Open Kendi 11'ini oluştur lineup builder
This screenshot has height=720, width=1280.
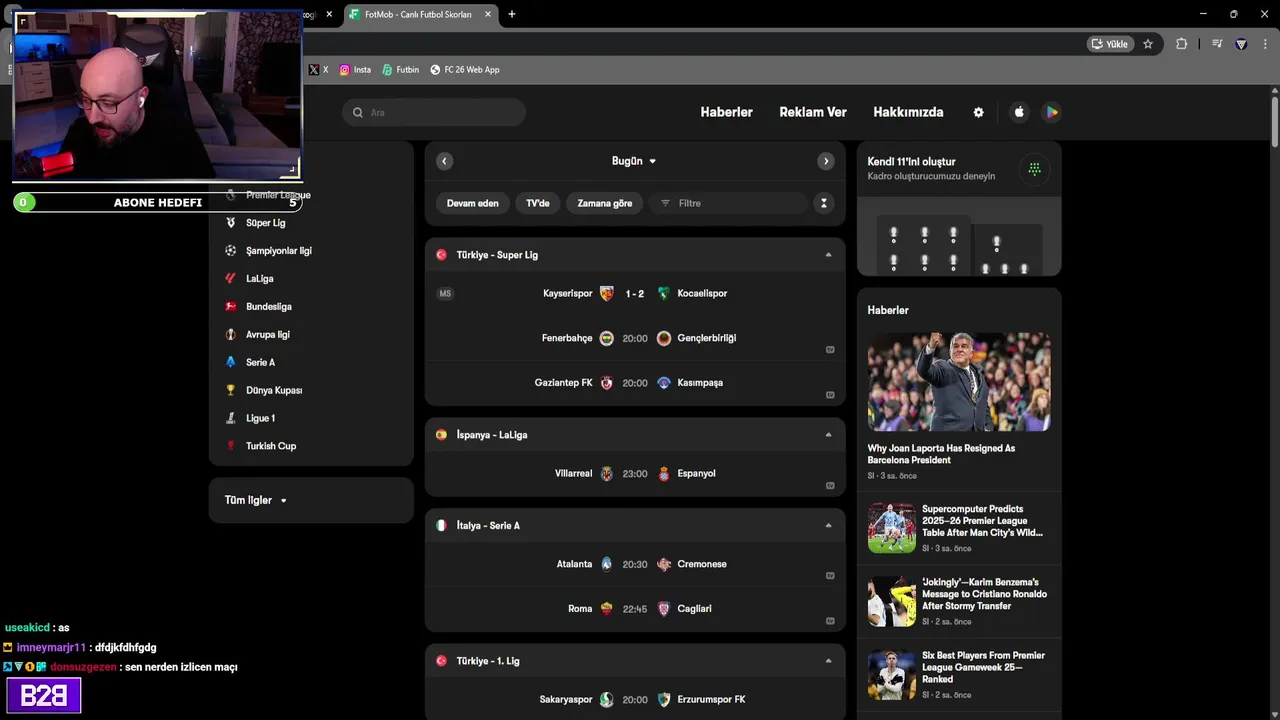(x=959, y=209)
